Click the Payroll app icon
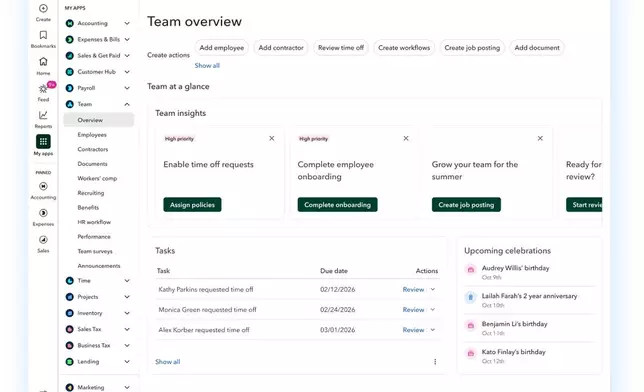Image resolution: width=644 pixels, height=392 pixels. pos(70,88)
